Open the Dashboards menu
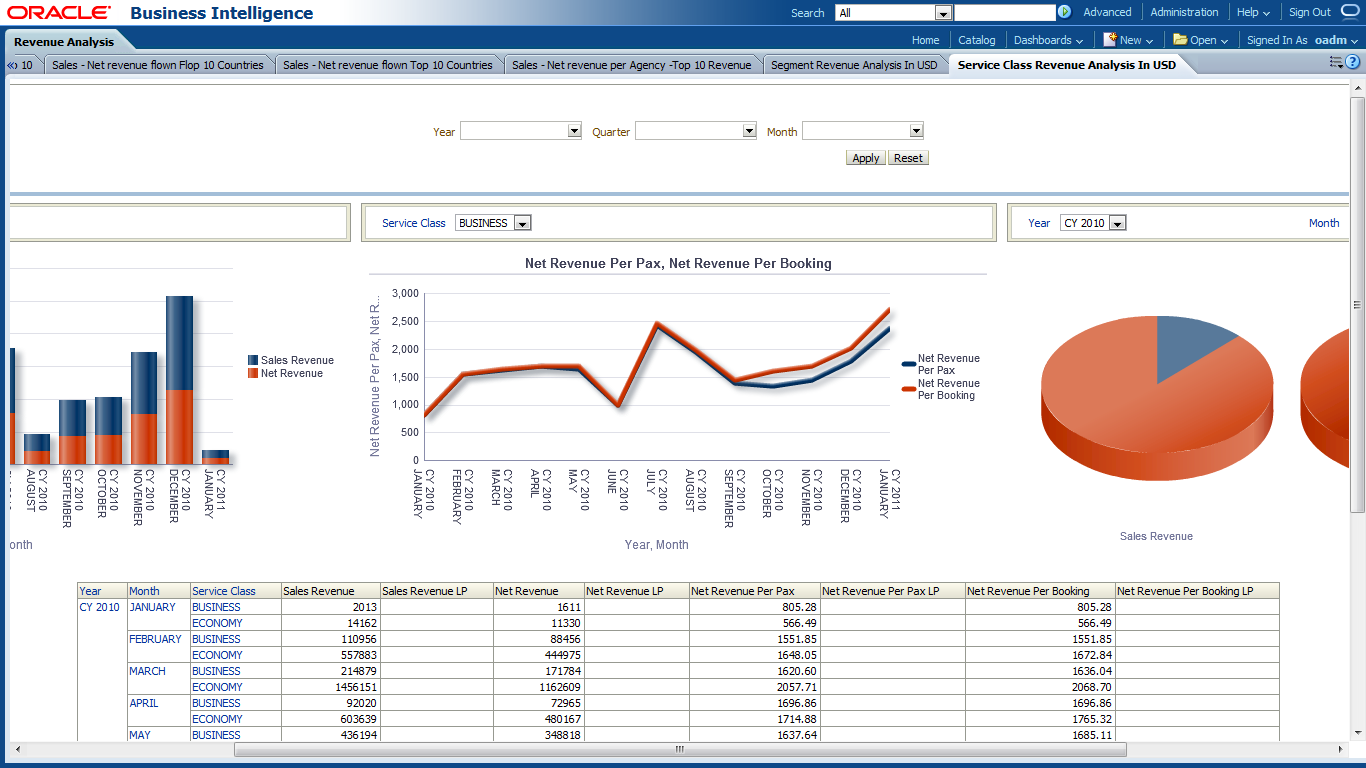This screenshot has width=1366, height=768. (x=1048, y=40)
